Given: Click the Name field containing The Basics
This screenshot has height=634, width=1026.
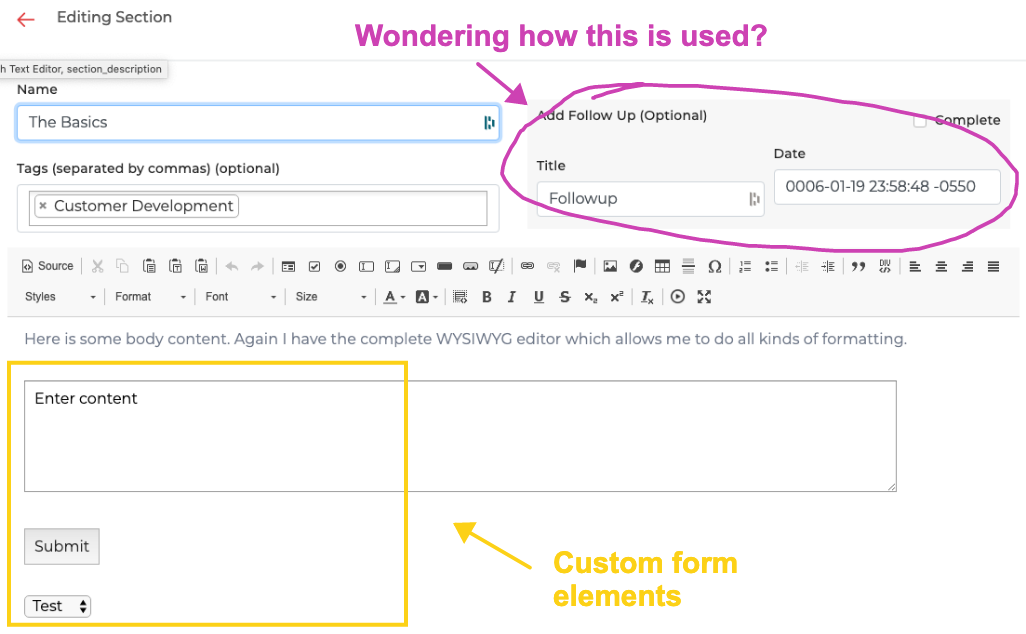Looking at the screenshot, I should (258, 122).
